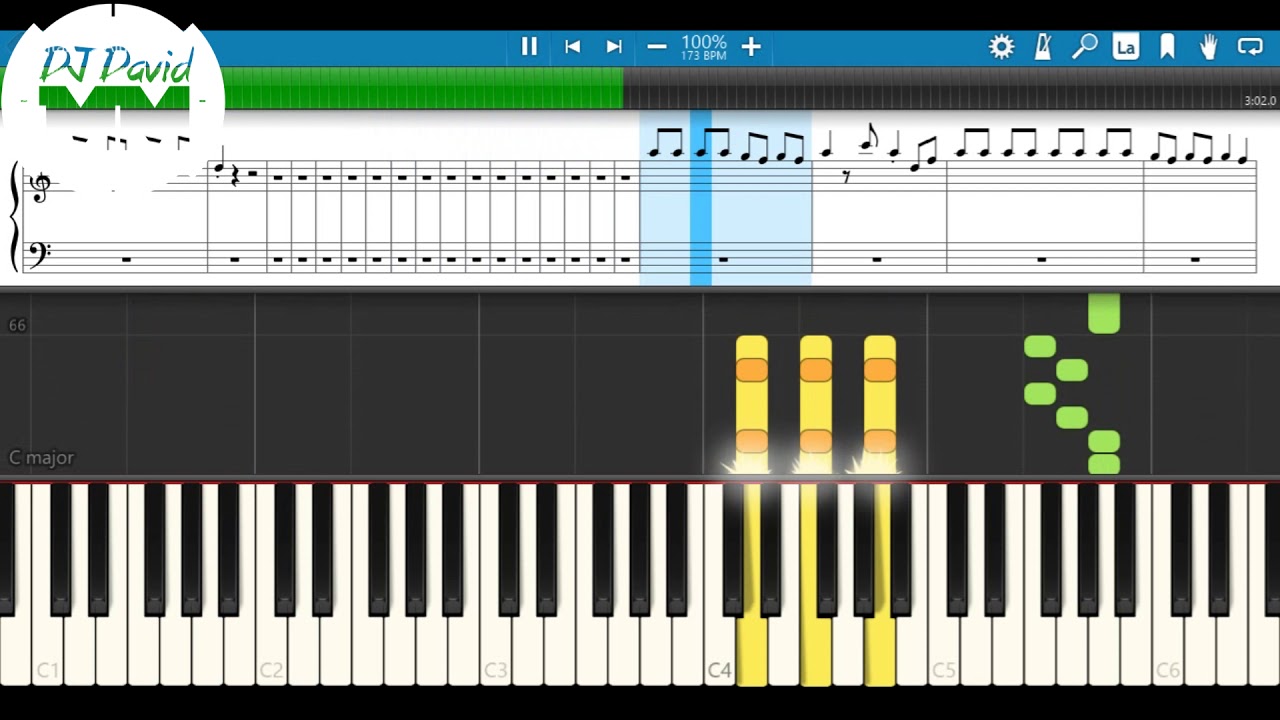Increase playback speed with the plus button
This screenshot has width=1280, height=720.
tap(750, 46)
